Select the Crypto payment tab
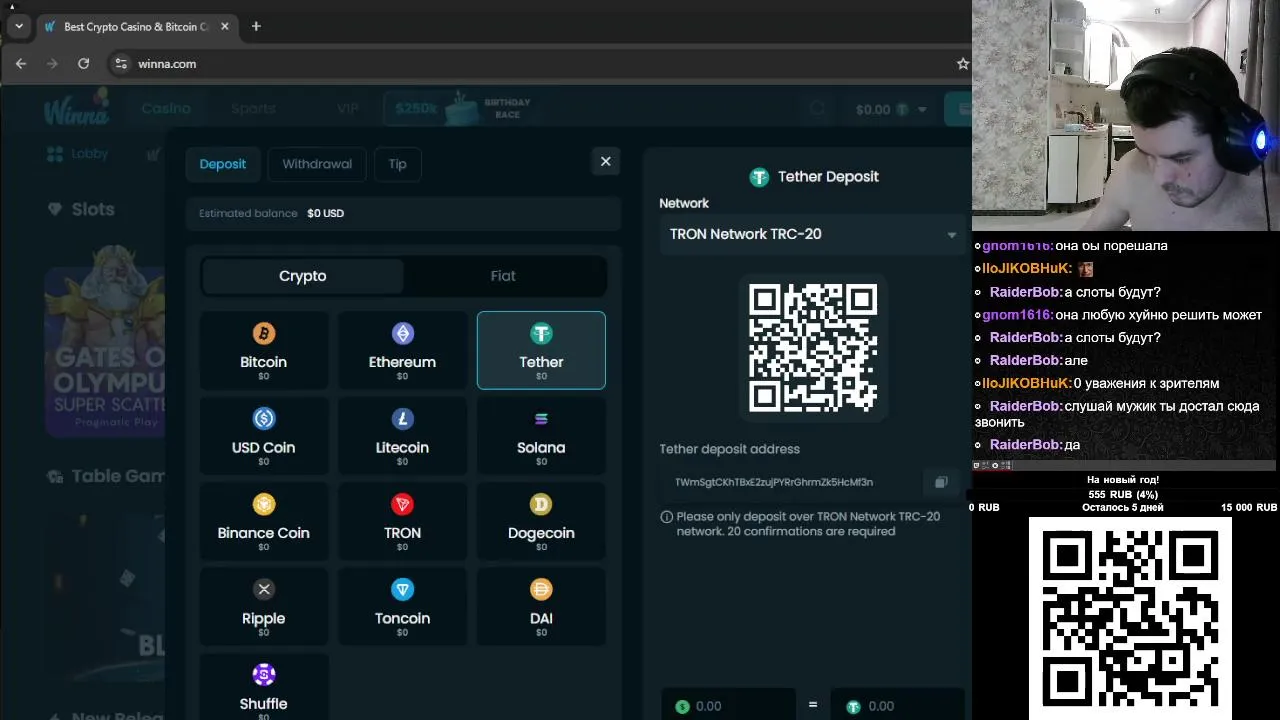Image resolution: width=1280 pixels, height=720 pixels. (302, 276)
